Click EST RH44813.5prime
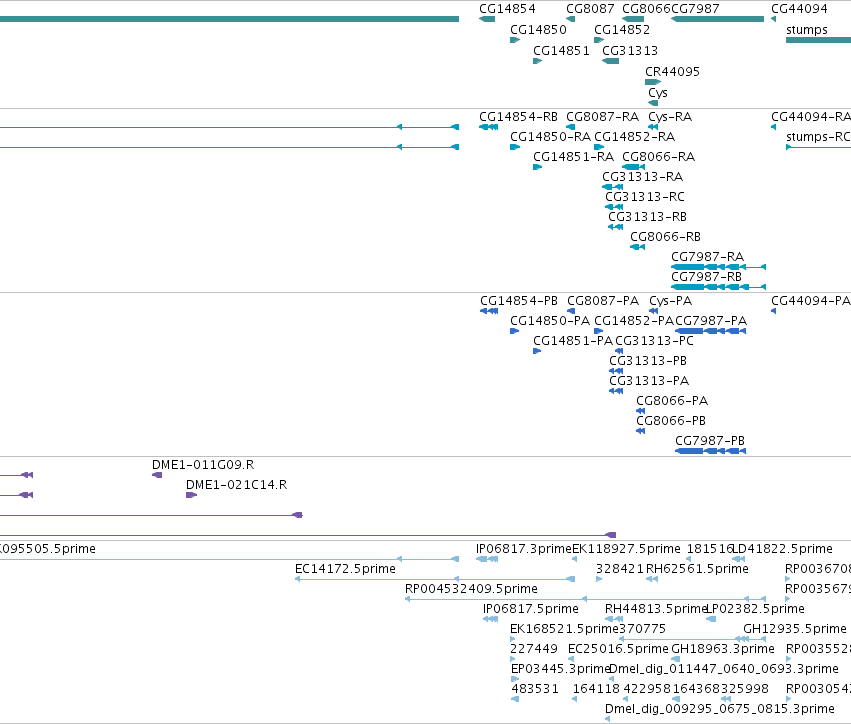851x724 pixels. pyautogui.click(x=614, y=619)
